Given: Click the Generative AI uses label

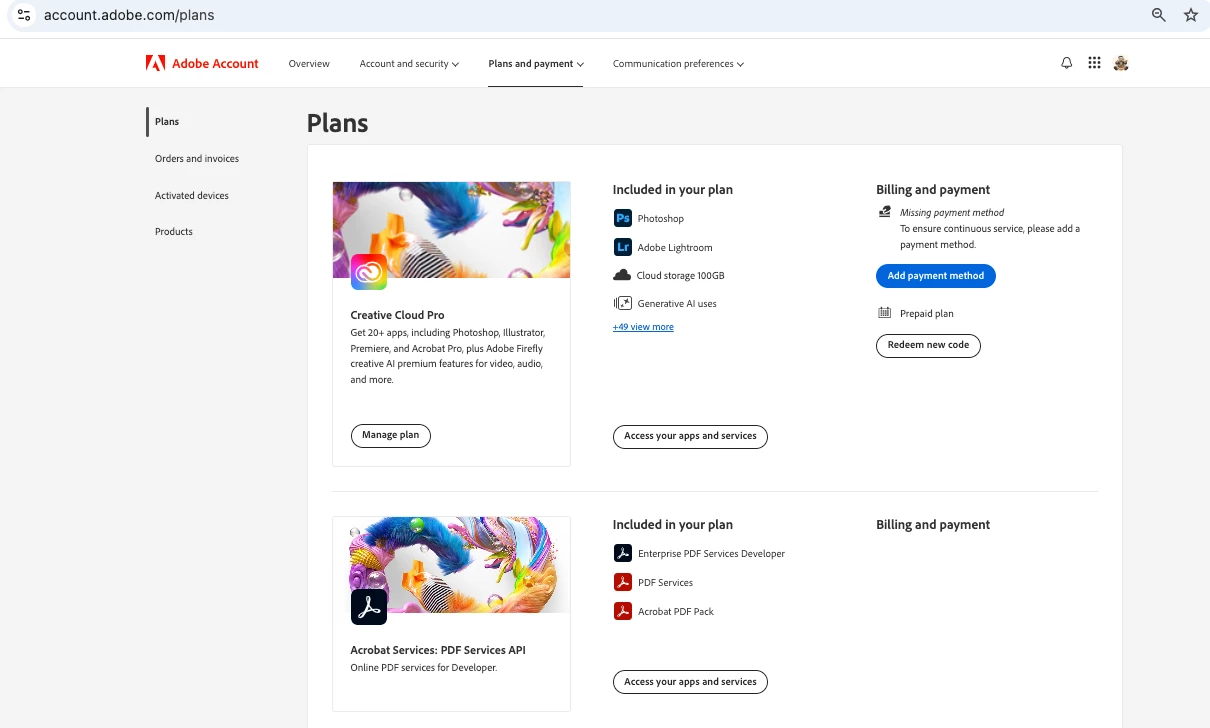Looking at the screenshot, I should (x=677, y=304).
